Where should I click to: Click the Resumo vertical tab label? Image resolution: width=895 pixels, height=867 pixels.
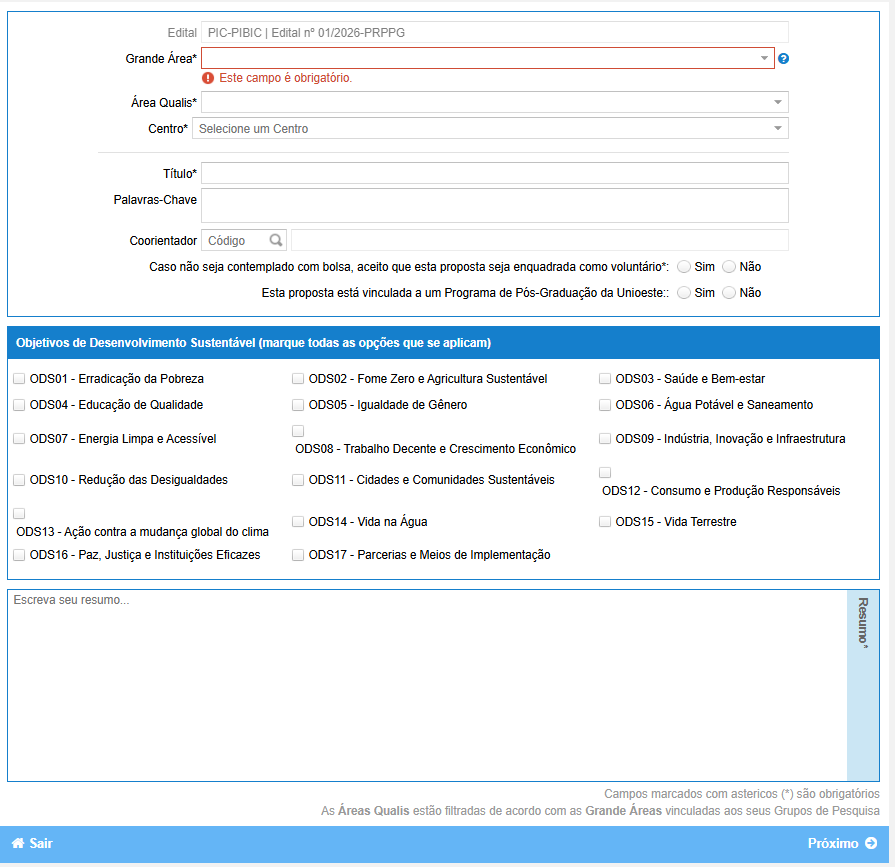(x=863, y=622)
